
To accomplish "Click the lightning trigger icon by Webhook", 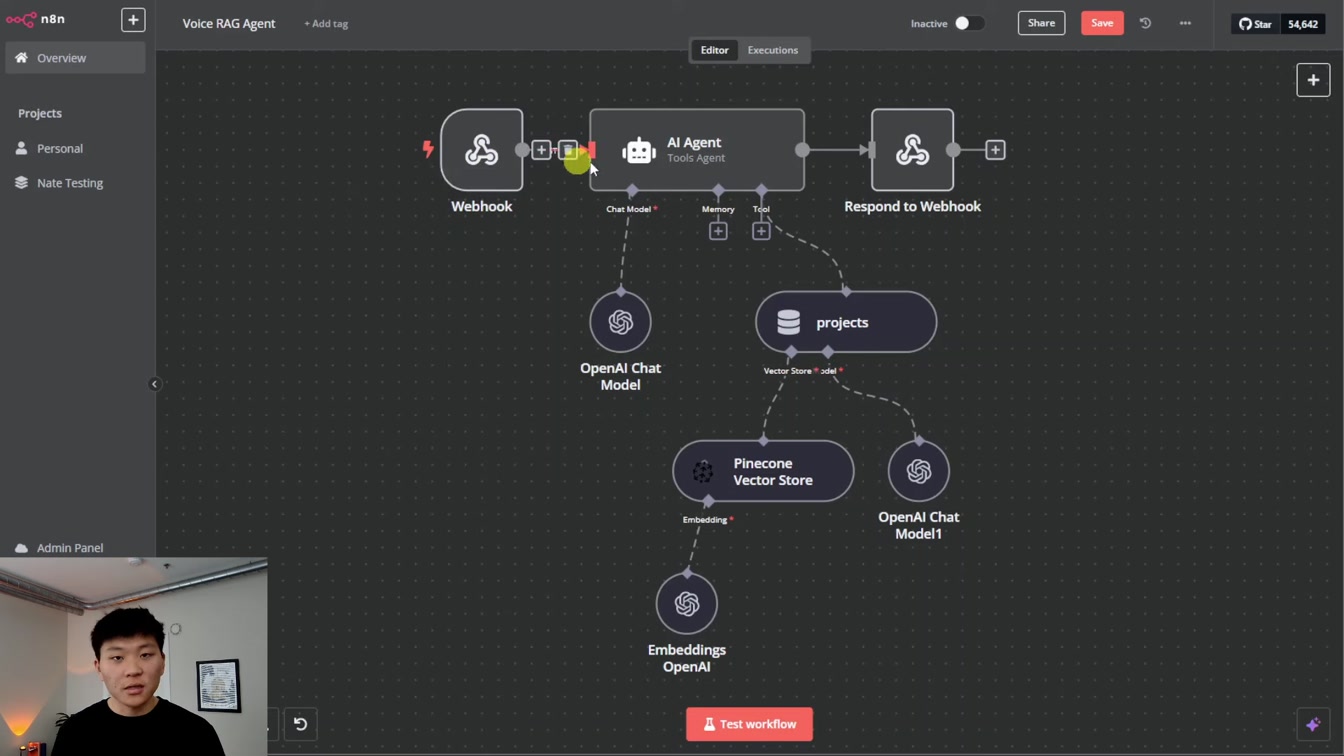I will click(428, 150).
